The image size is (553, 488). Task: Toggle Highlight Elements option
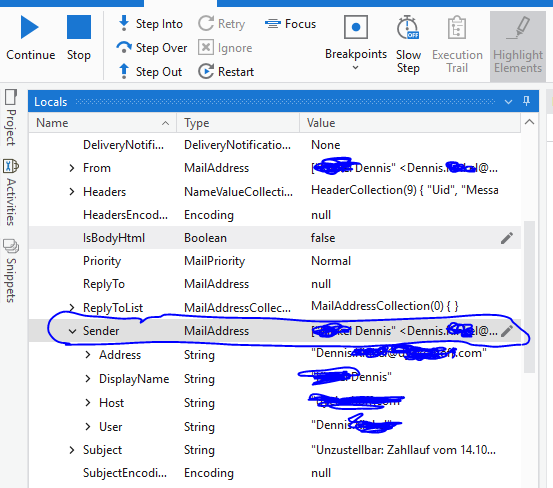pyautogui.click(x=518, y=45)
